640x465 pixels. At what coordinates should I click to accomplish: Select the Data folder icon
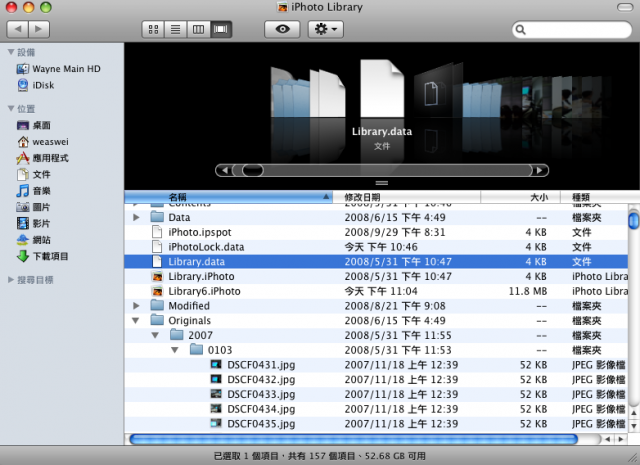pyautogui.click(x=157, y=217)
